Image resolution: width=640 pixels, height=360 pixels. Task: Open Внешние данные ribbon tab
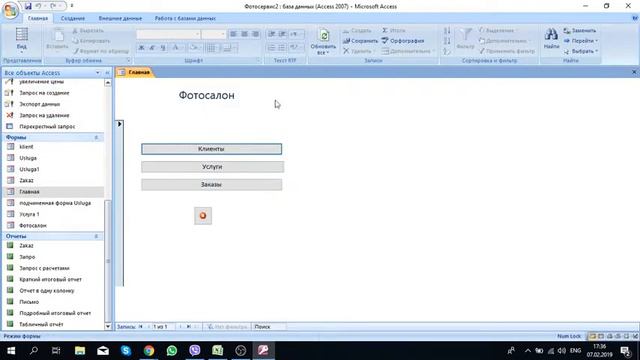tap(120, 18)
